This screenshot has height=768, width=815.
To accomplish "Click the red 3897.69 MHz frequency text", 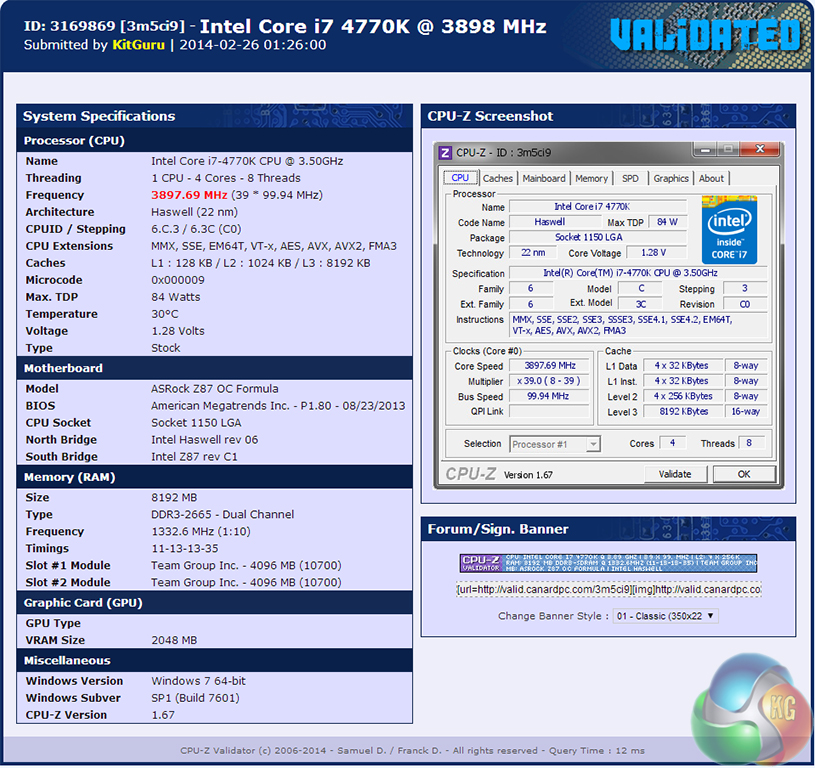I will coord(189,195).
